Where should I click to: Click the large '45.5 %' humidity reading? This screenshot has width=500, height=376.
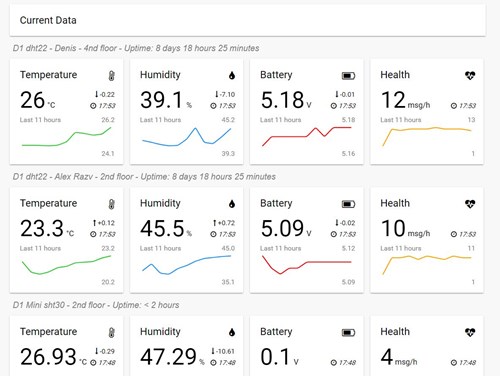click(166, 229)
